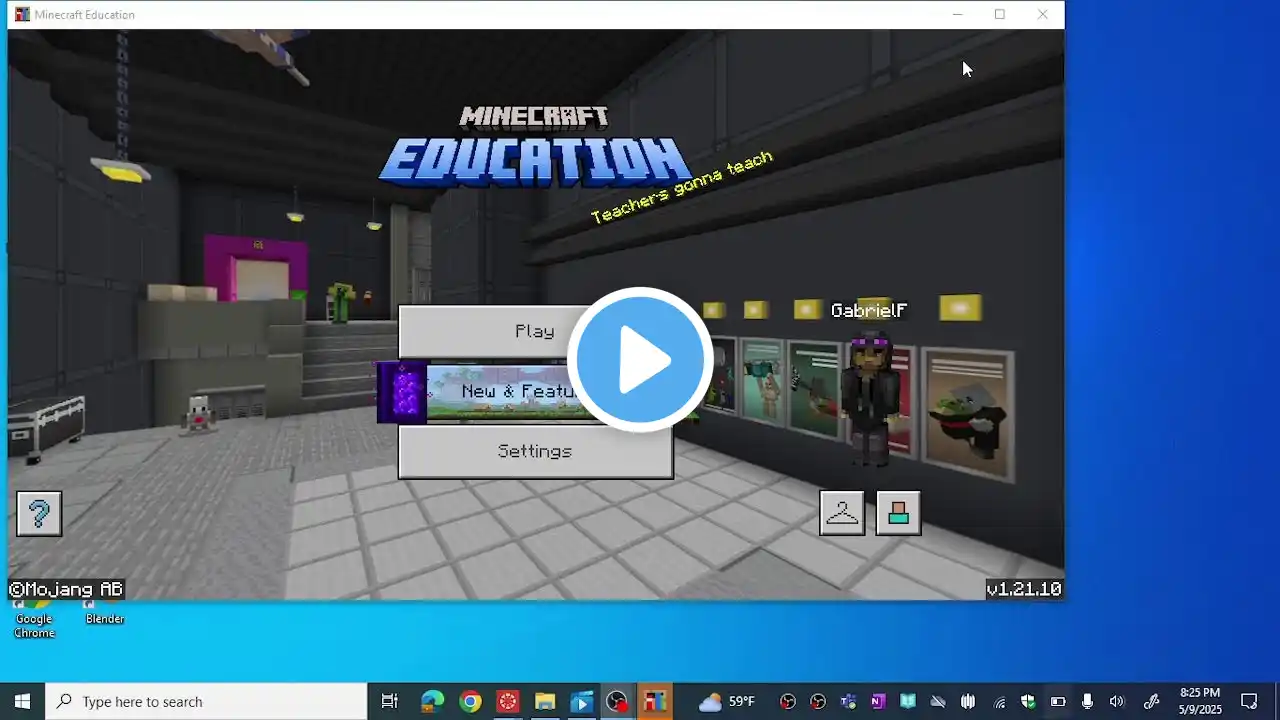The height and width of the screenshot is (720, 1280).
Task: Click the large video play overlay button
Action: [640, 360]
